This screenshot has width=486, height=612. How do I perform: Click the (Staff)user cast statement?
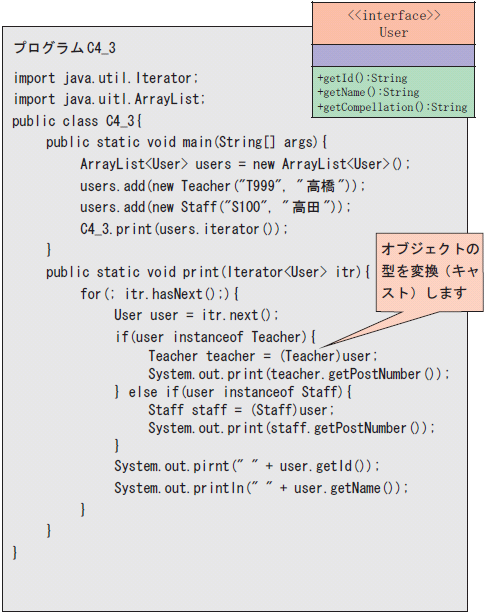[x=241, y=410]
